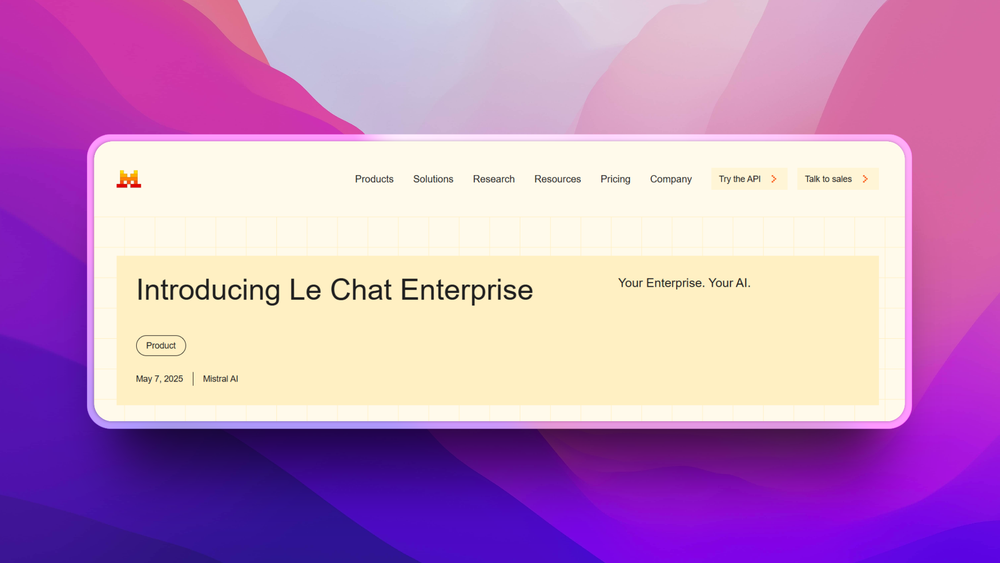1000x563 pixels.
Task: Click the Mistral AI author text
Action: coord(221,379)
